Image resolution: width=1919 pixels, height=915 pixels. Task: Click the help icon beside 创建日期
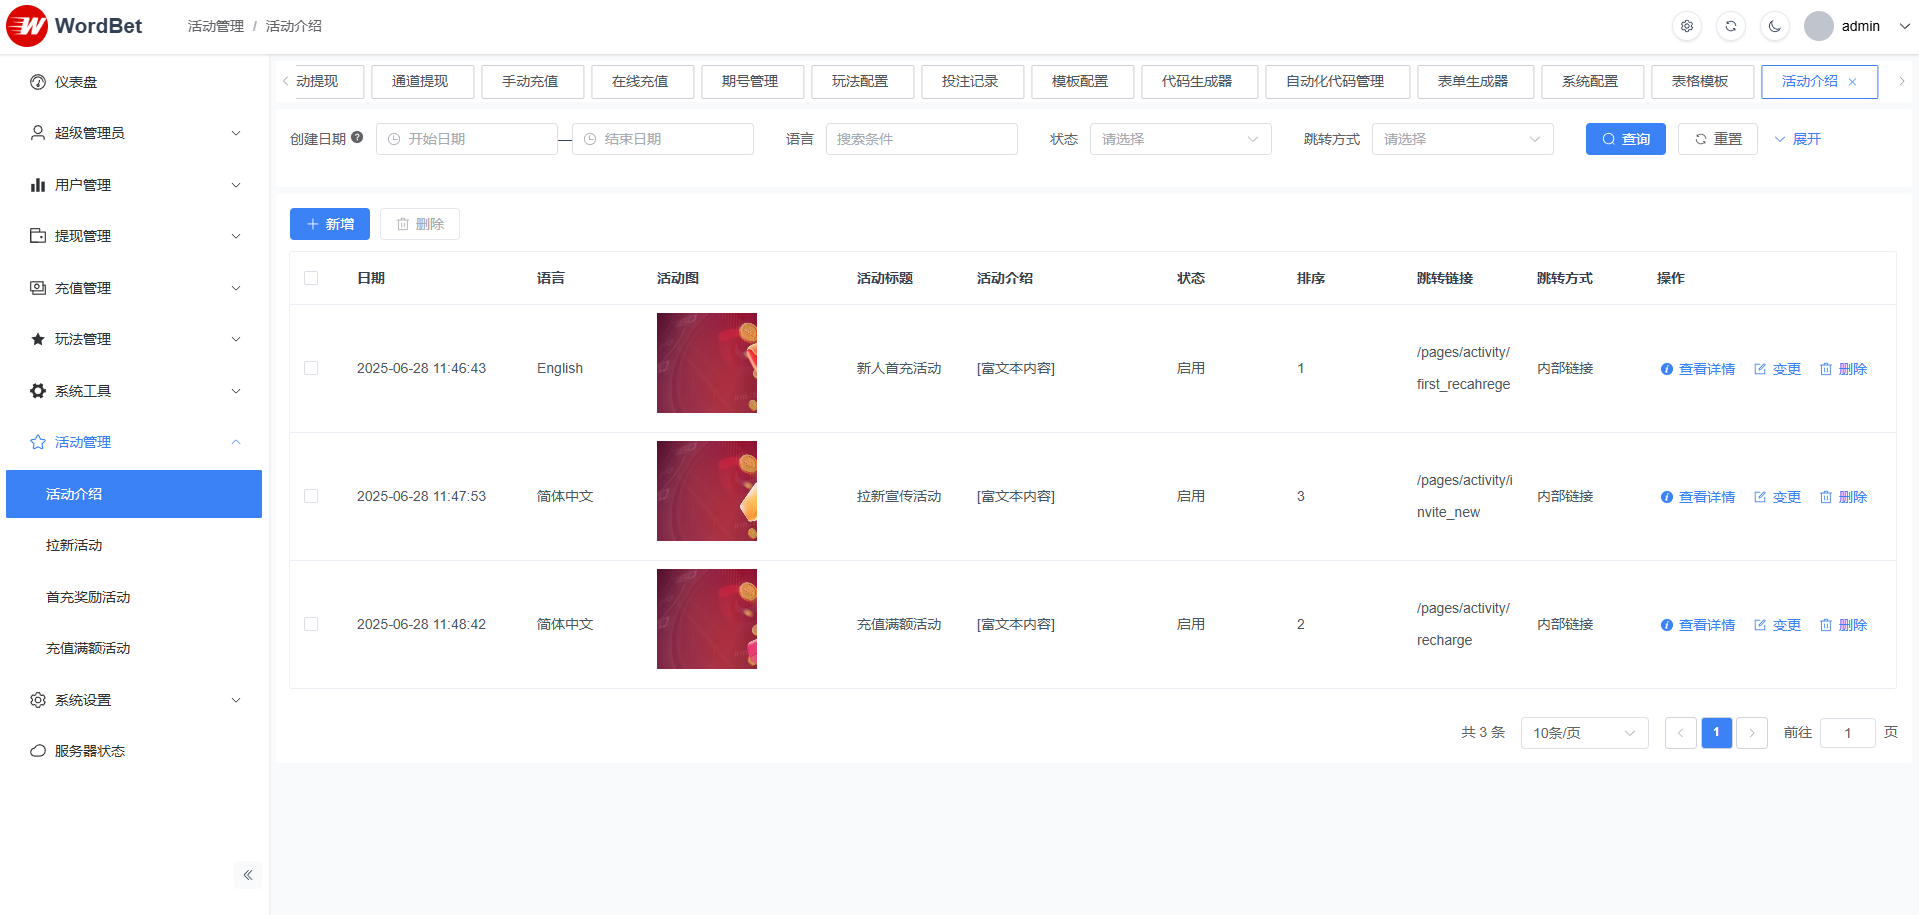[357, 138]
